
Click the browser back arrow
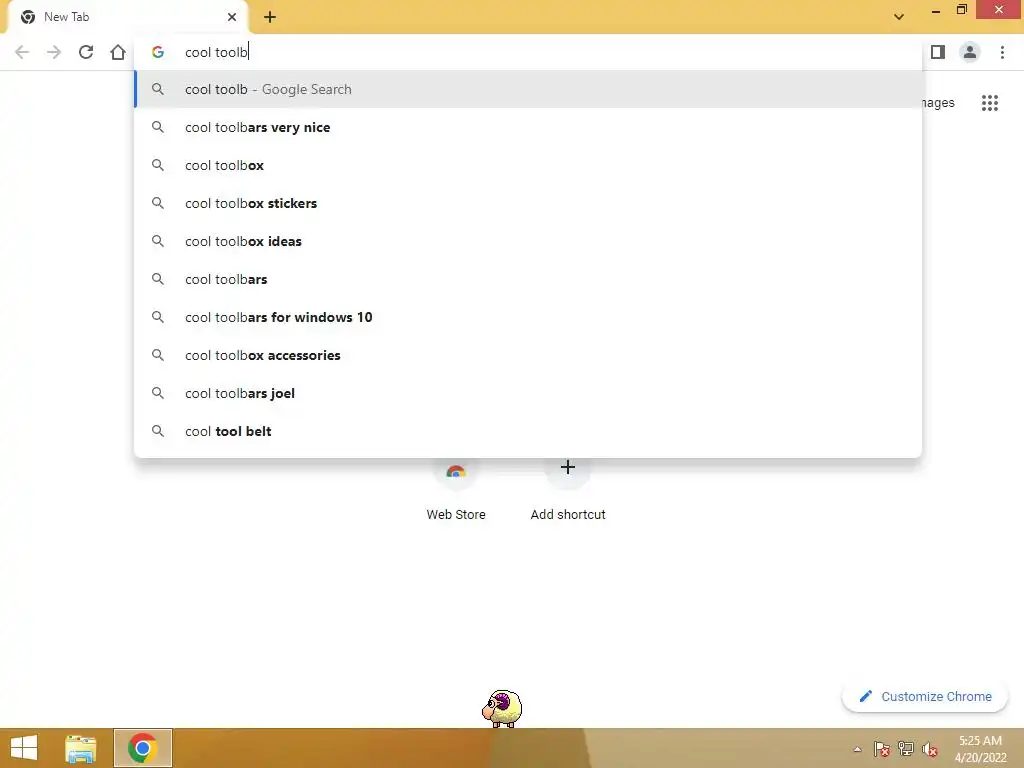(x=22, y=52)
